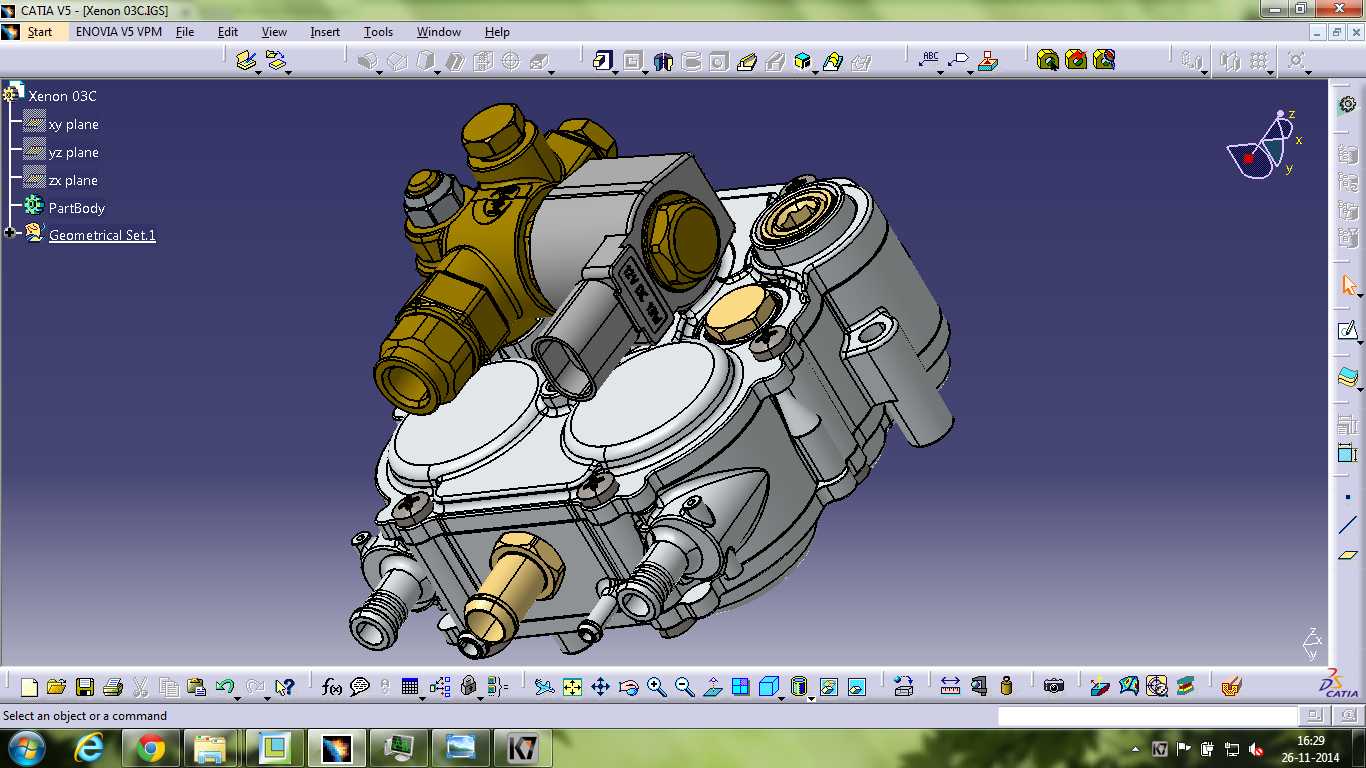Click the Zoom Out magnifier
This screenshot has width=1366, height=768.
684,687
